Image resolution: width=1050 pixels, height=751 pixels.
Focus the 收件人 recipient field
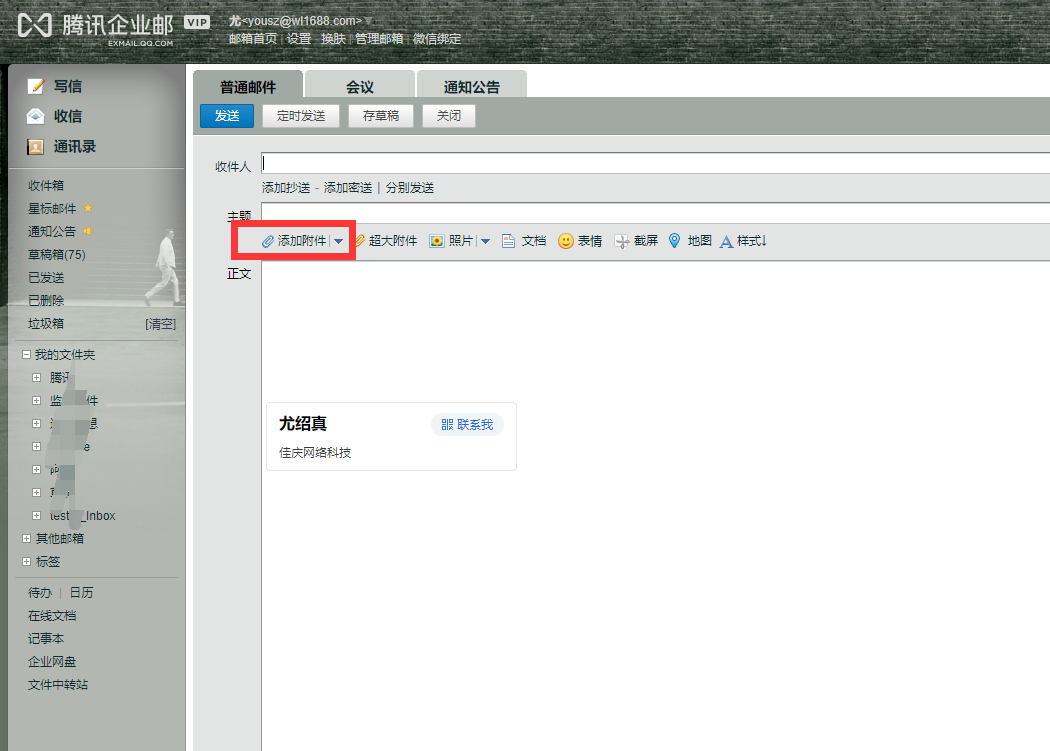(656, 163)
